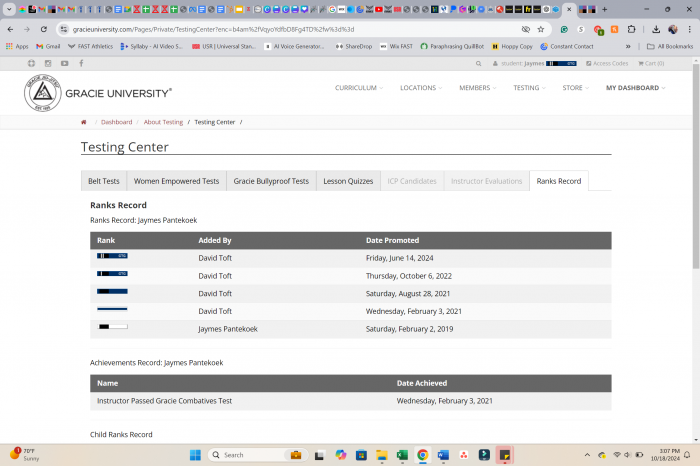
Task: Open Word from the taskbar
Action: [x=443, y=455]
